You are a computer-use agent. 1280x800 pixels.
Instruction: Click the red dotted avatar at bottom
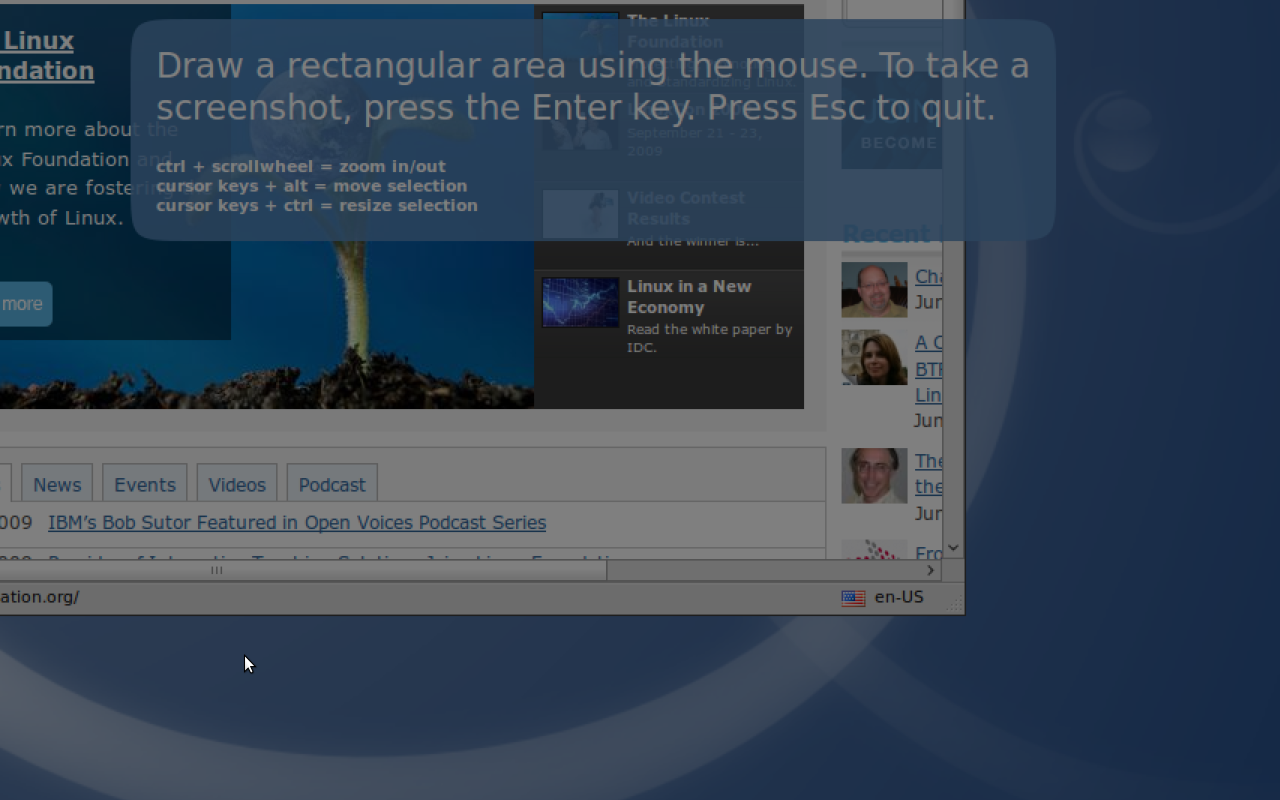pyautogui.click(x=874, y=551)
